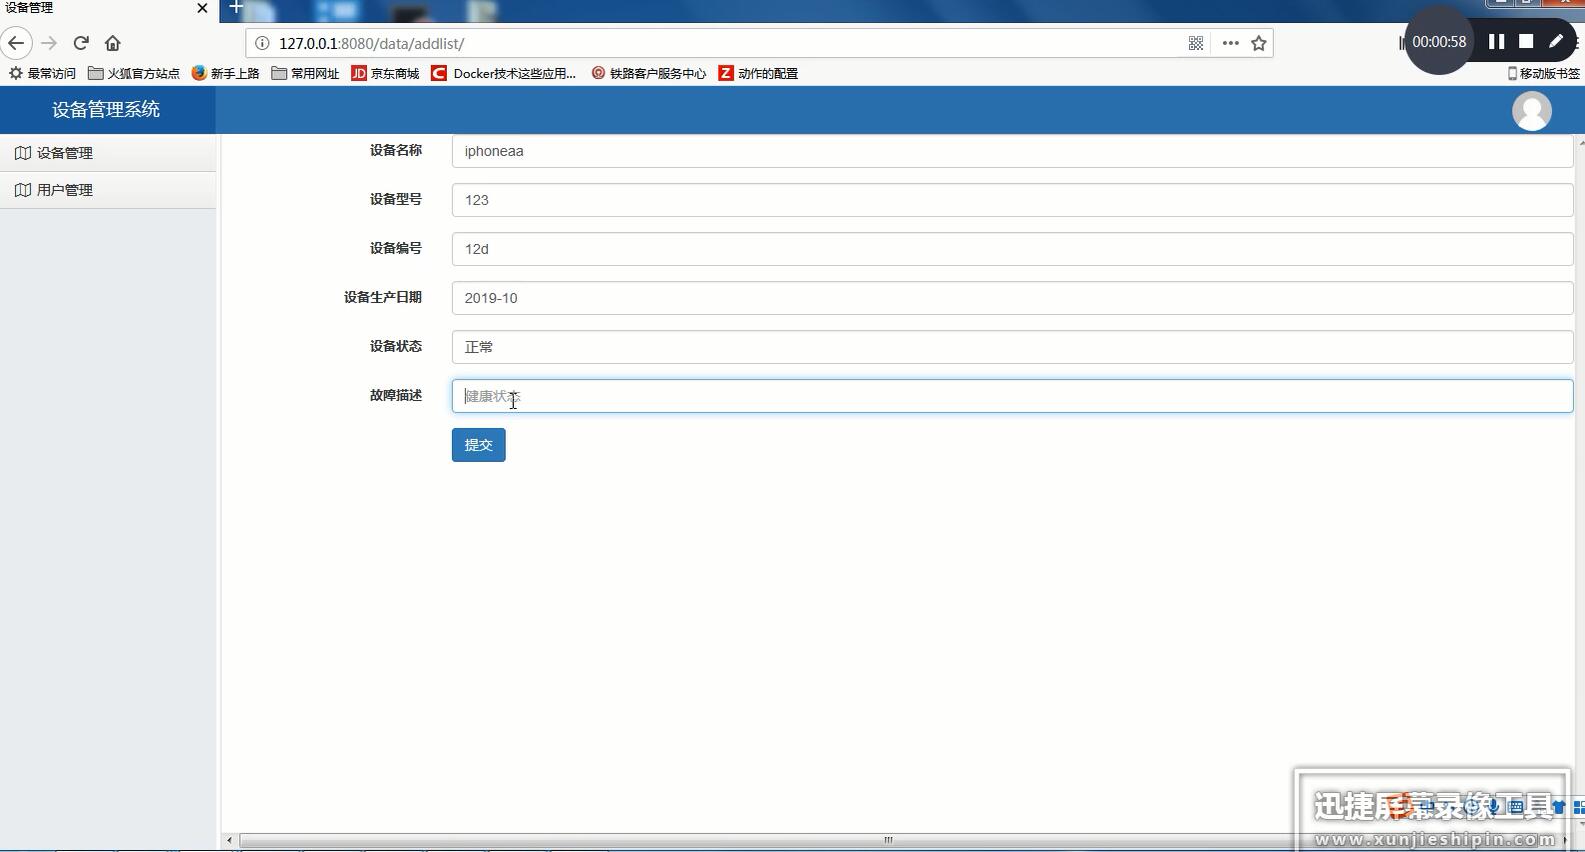Open 用户管理 in the sidebar

pyautogui.click(x=108, y=190)
